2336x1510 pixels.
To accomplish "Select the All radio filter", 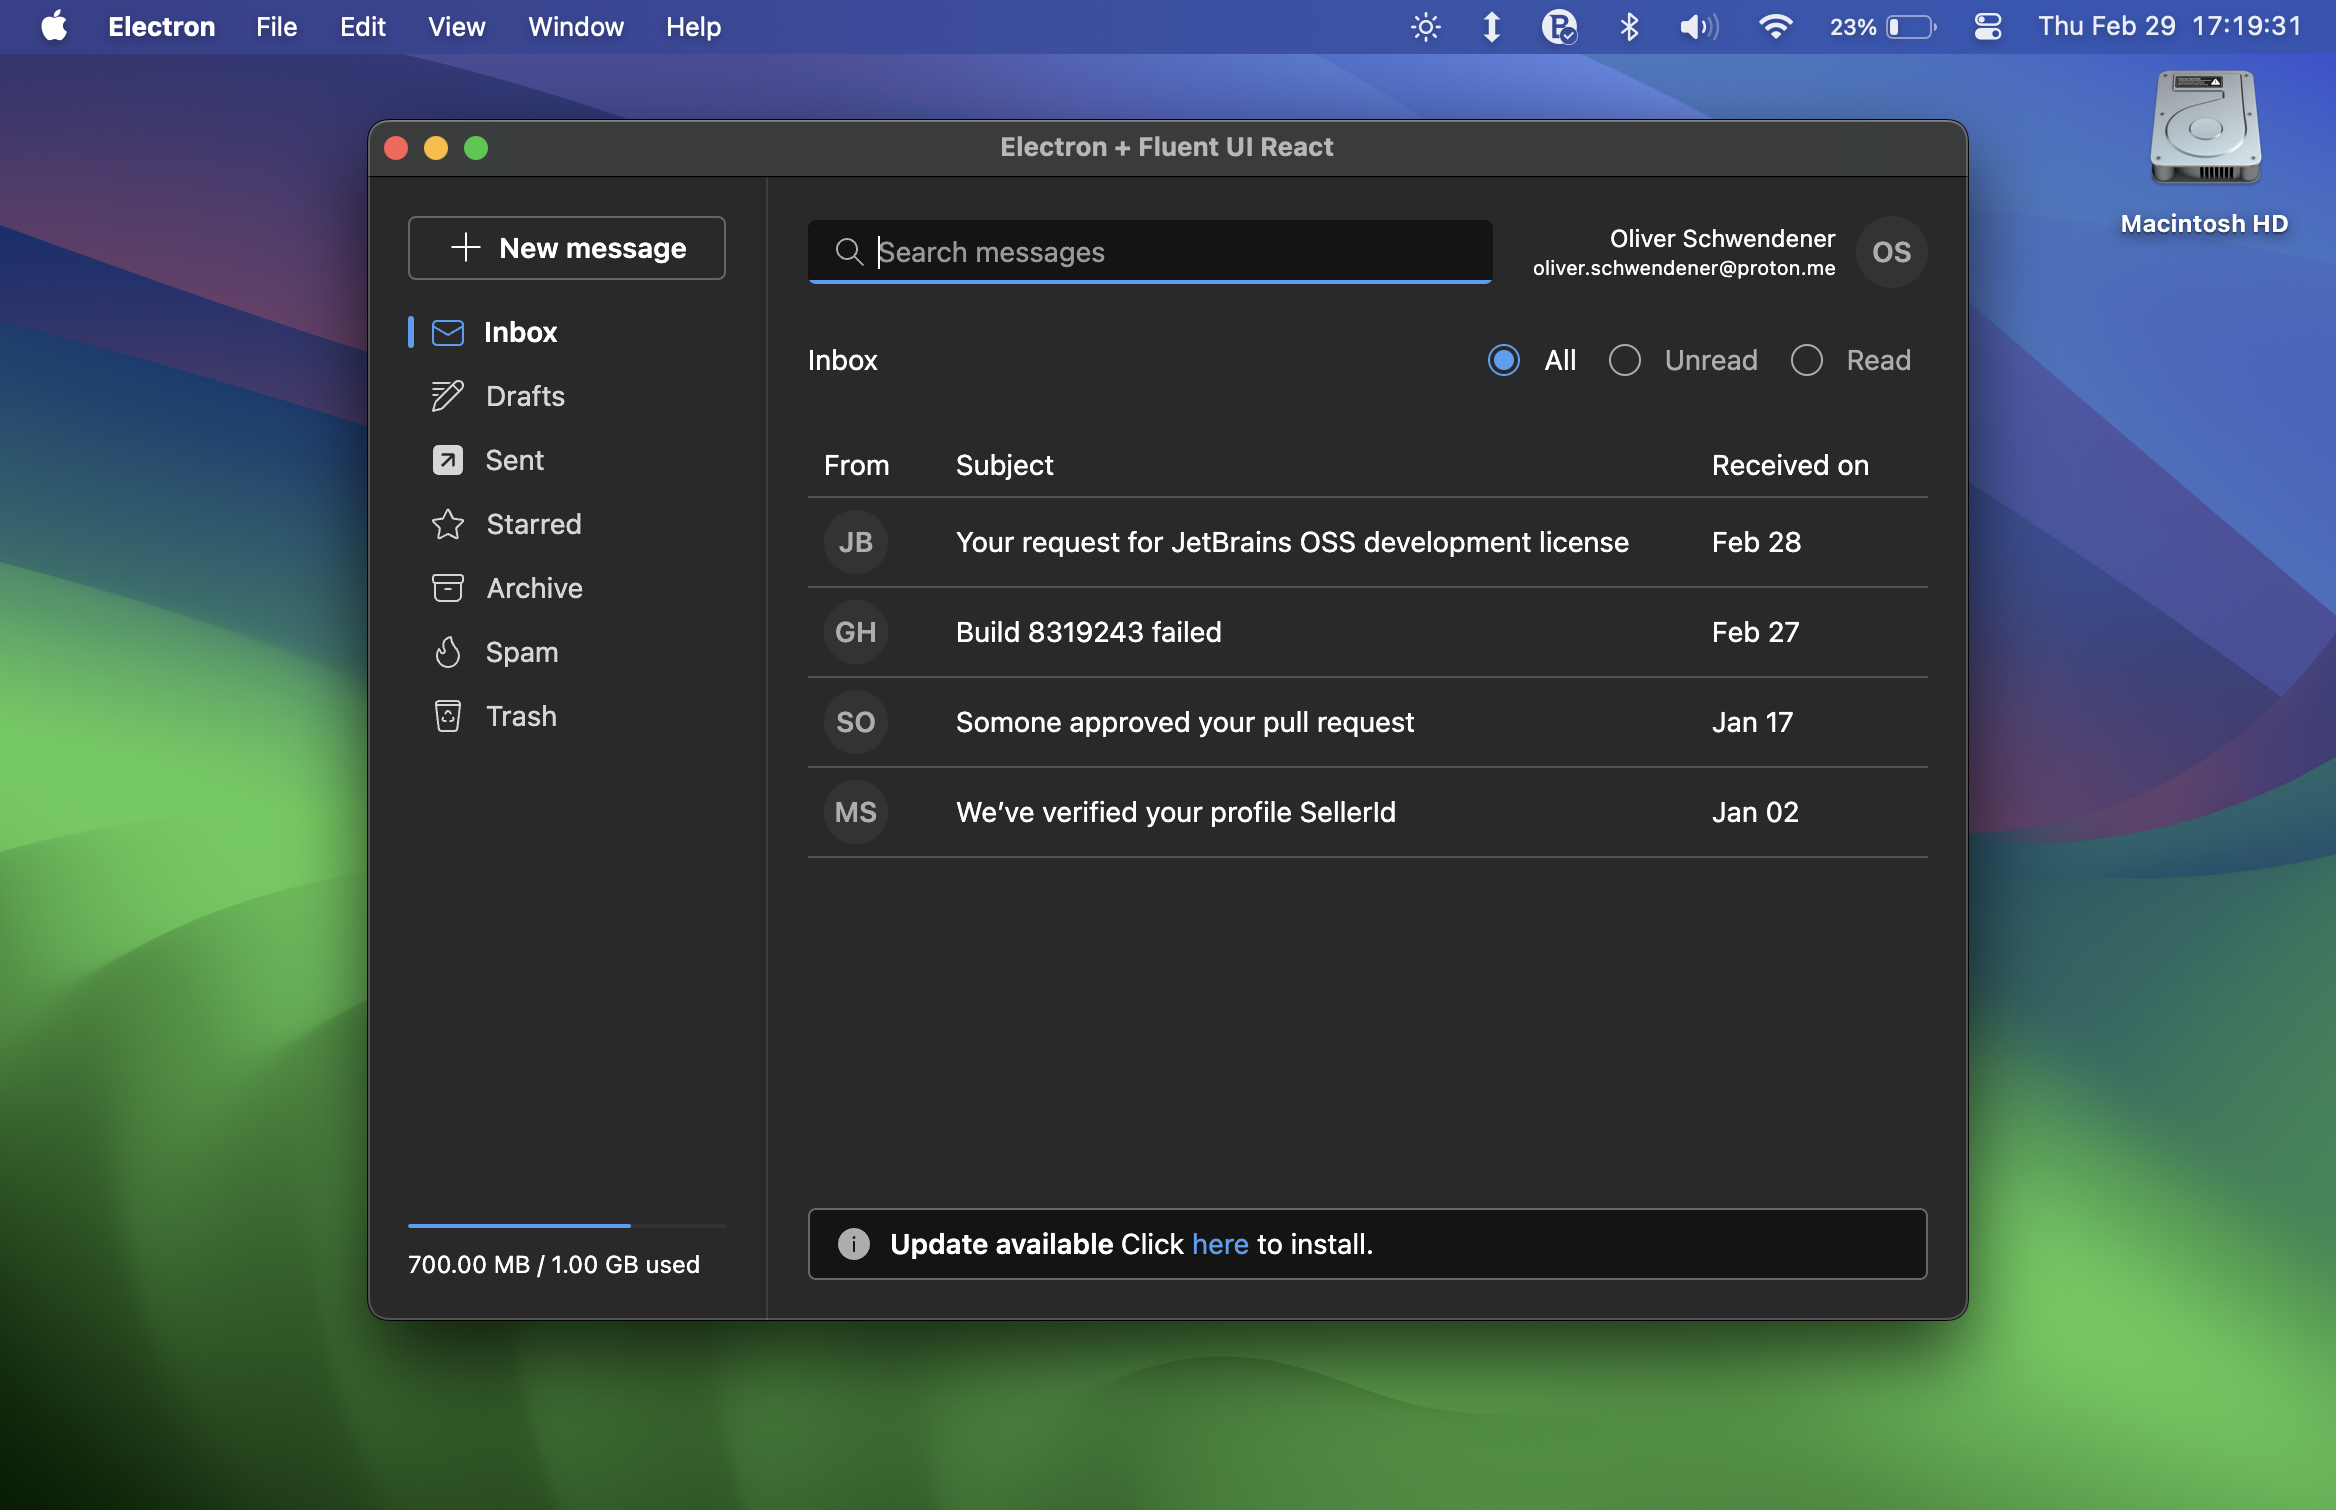I will click(x=1503, y=360).
